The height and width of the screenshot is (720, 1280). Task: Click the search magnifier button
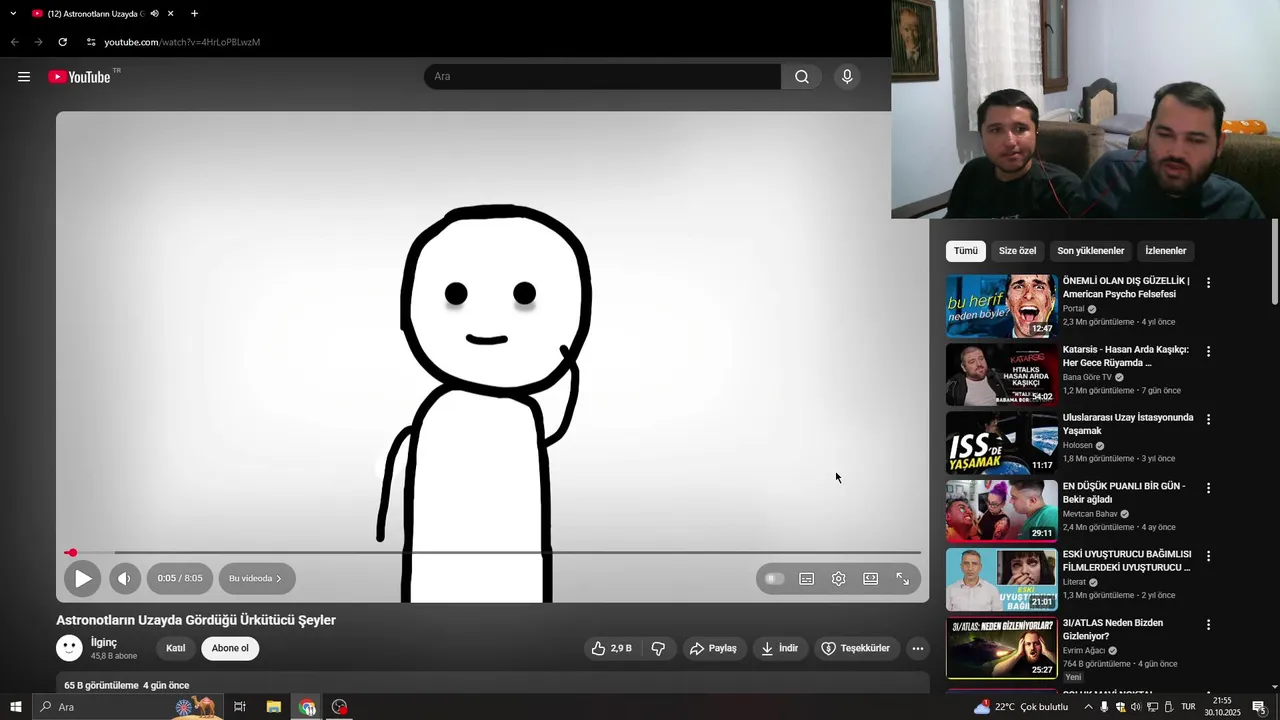pyautogui.click(x=802, y=77)
